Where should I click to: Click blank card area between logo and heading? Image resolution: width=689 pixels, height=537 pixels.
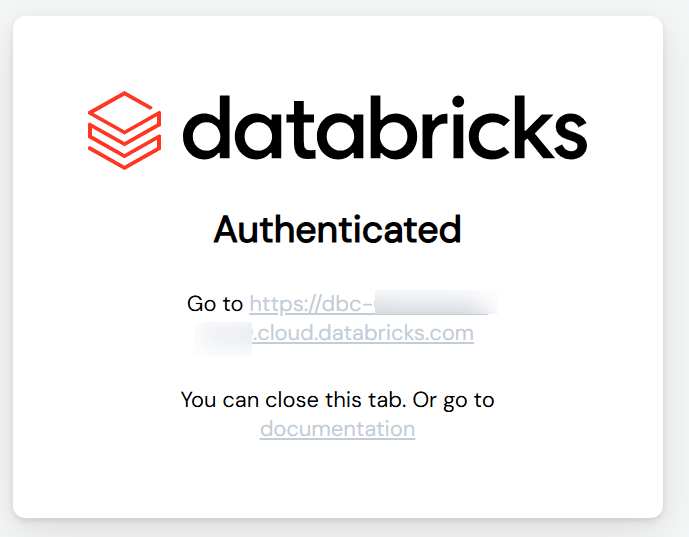tap(337, 185)
